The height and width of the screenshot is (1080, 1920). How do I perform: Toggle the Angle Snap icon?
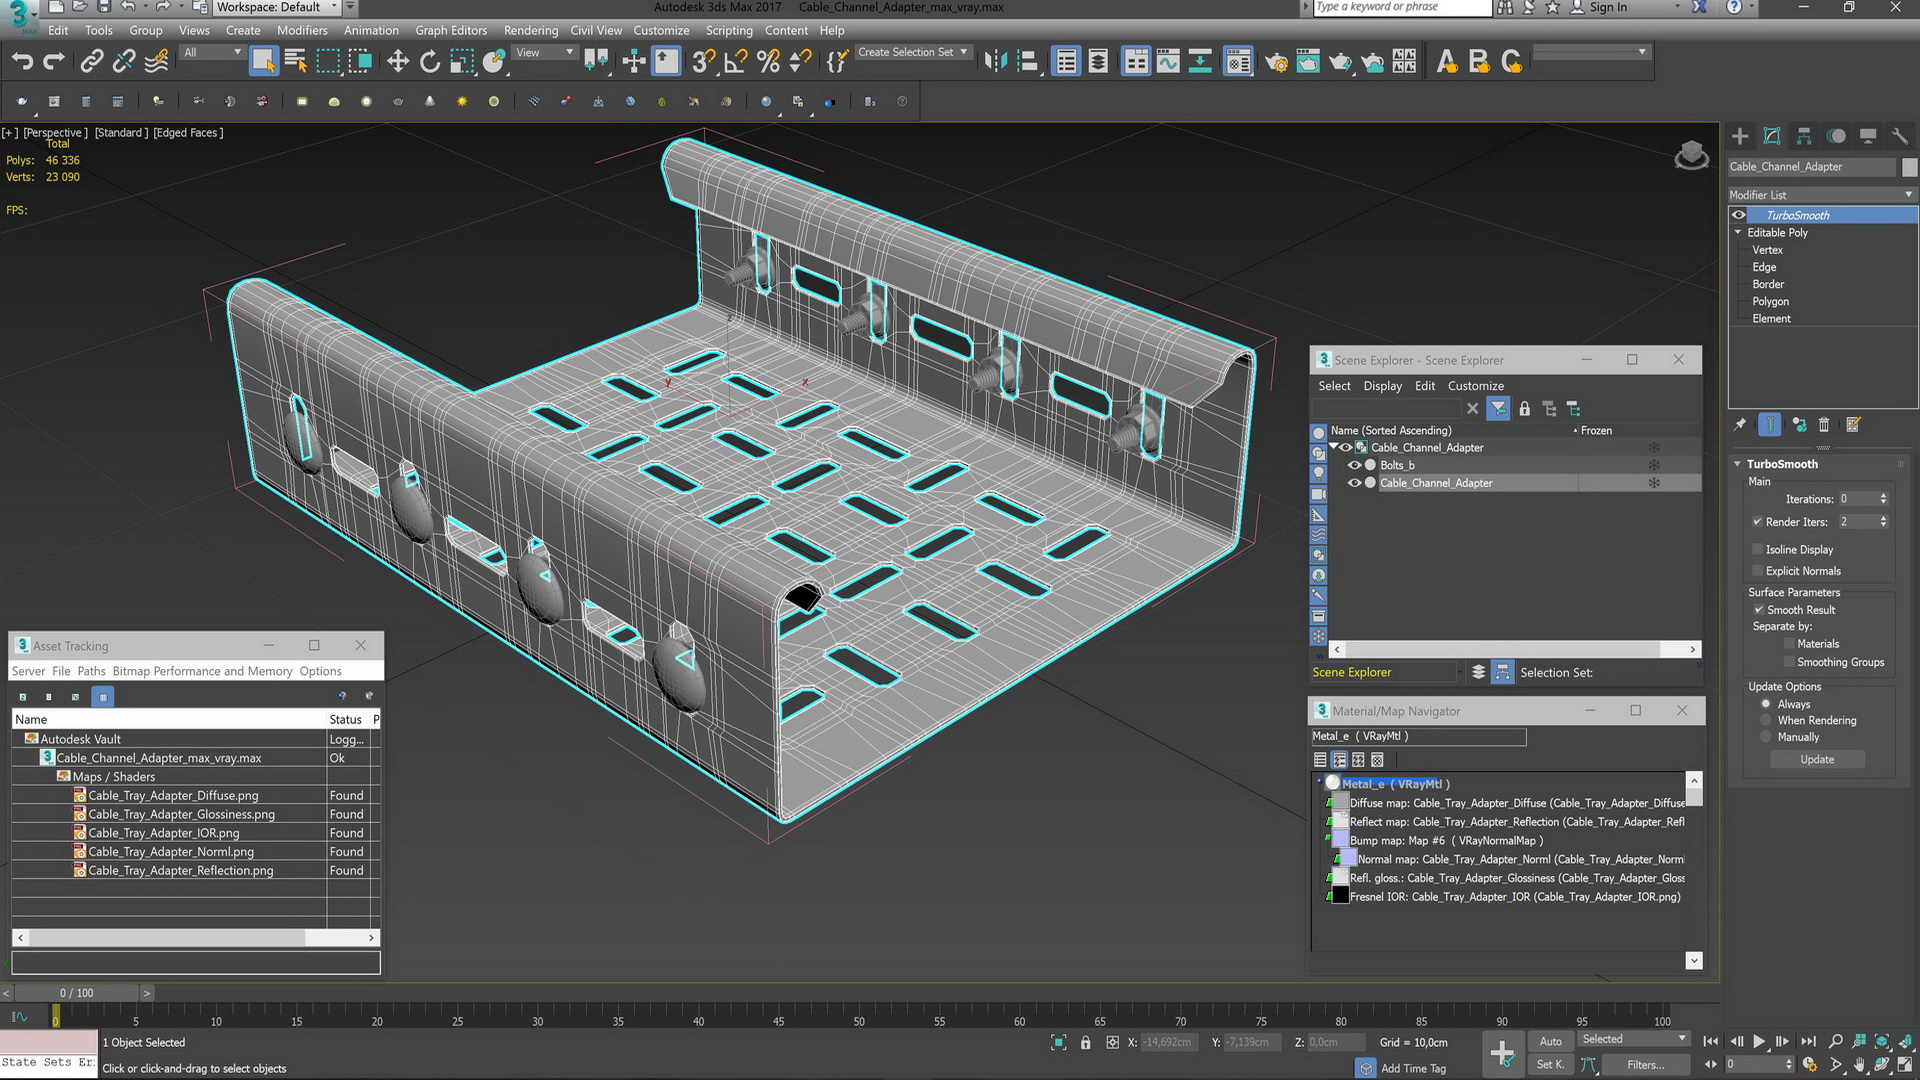pos(735,62)
